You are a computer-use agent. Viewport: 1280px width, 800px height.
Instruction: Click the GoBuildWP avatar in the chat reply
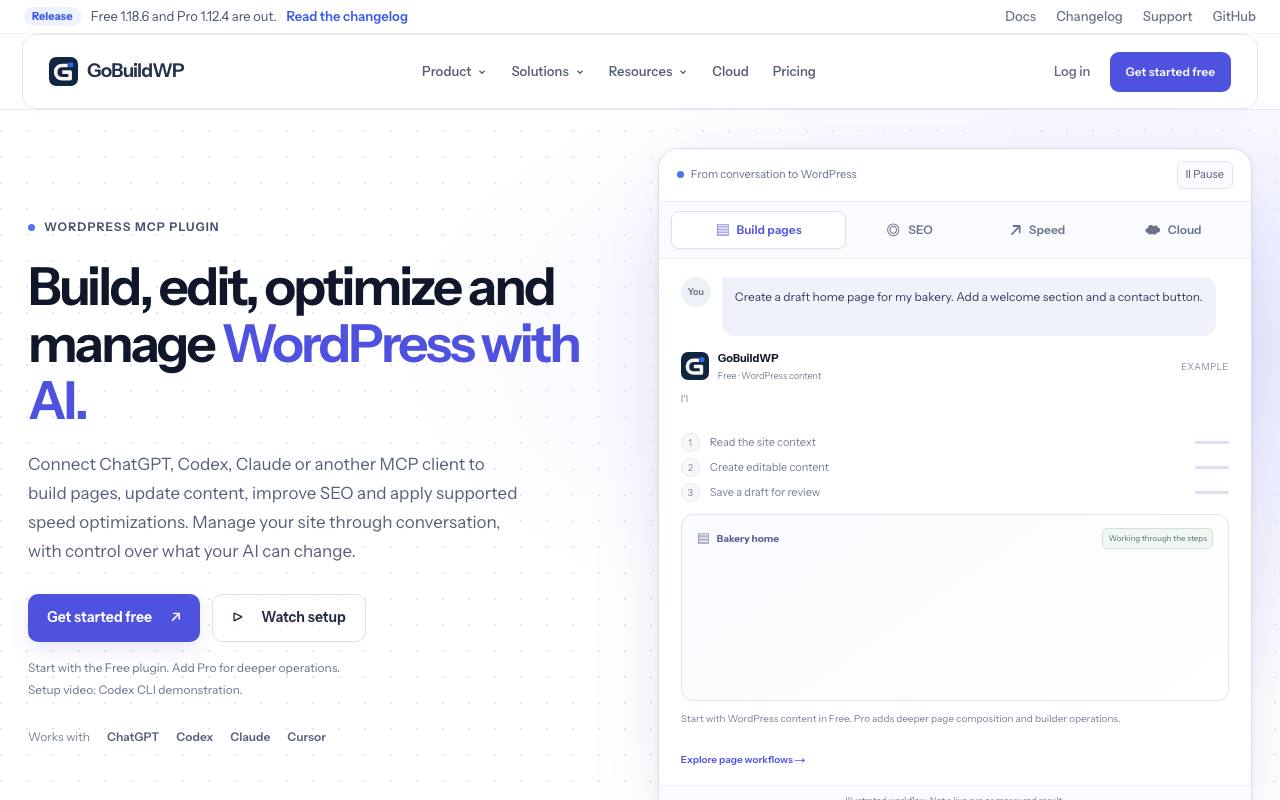click(x=695, y=366)
